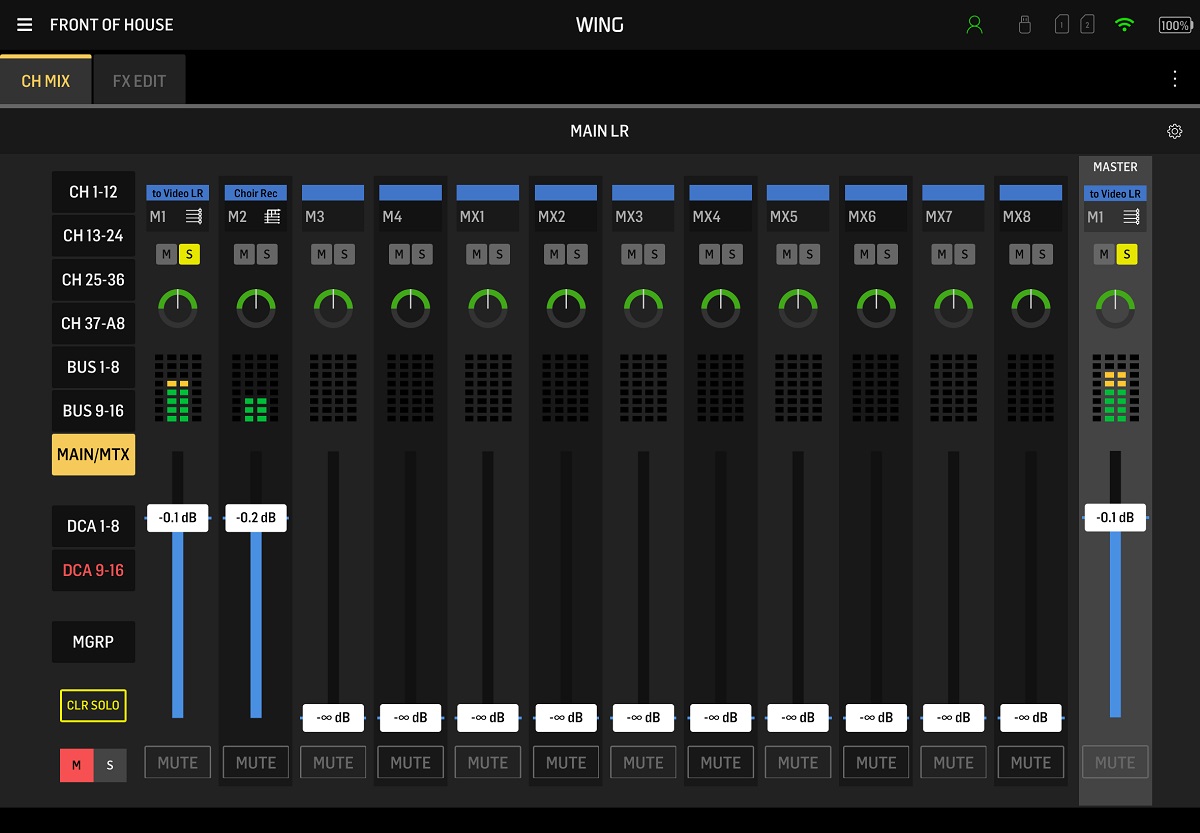
Task: Switch to the CH MIX tab
Action: tap(46, 81)
